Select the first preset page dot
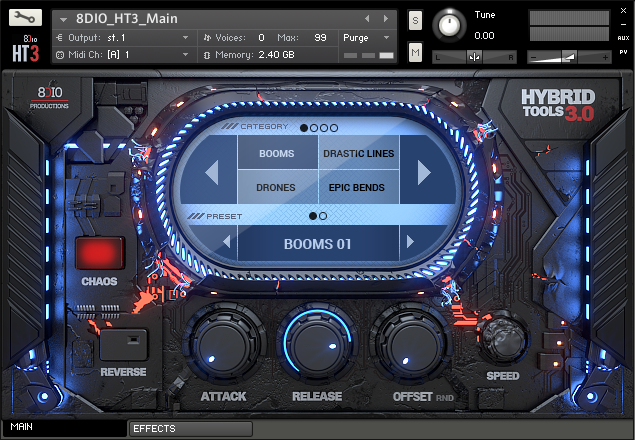Image resolution: width=635 pixels, height=440 pixels. 313,216
